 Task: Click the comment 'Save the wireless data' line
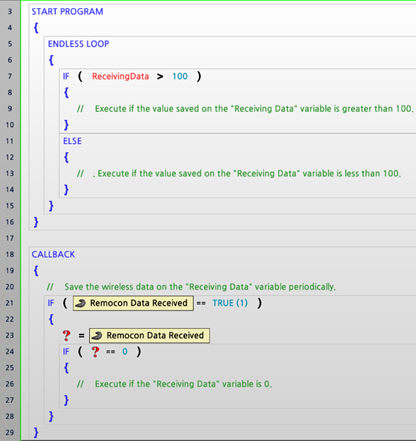tap(191, 287)
